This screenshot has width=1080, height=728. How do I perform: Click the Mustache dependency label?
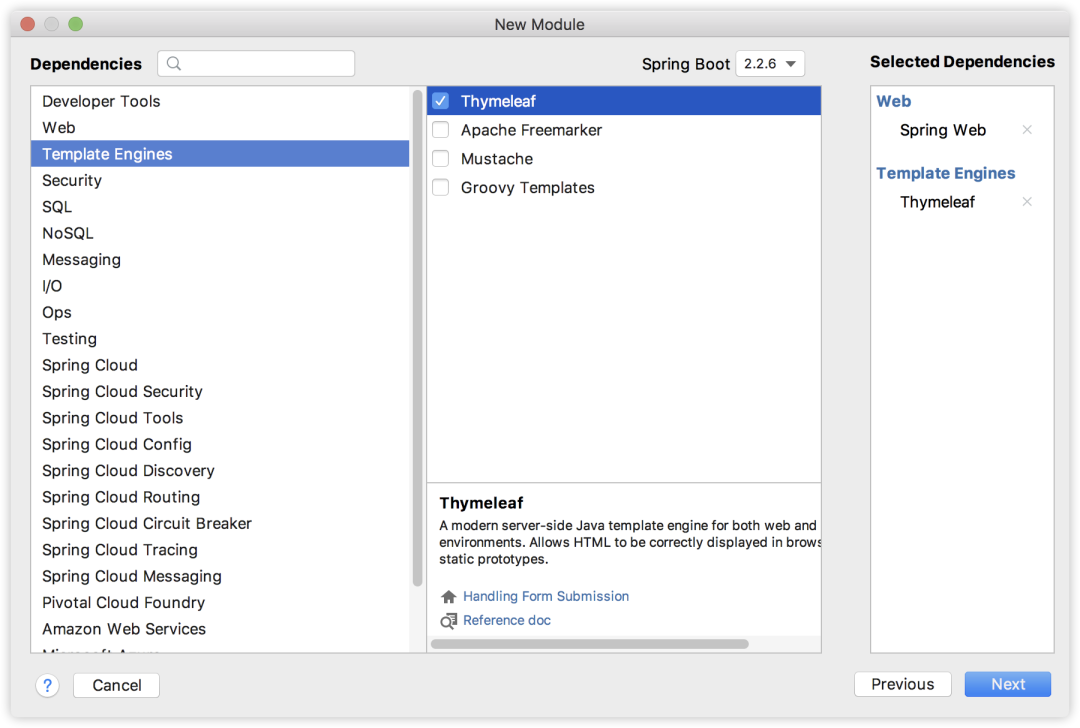pyautogui.click(x=497, y=159)
